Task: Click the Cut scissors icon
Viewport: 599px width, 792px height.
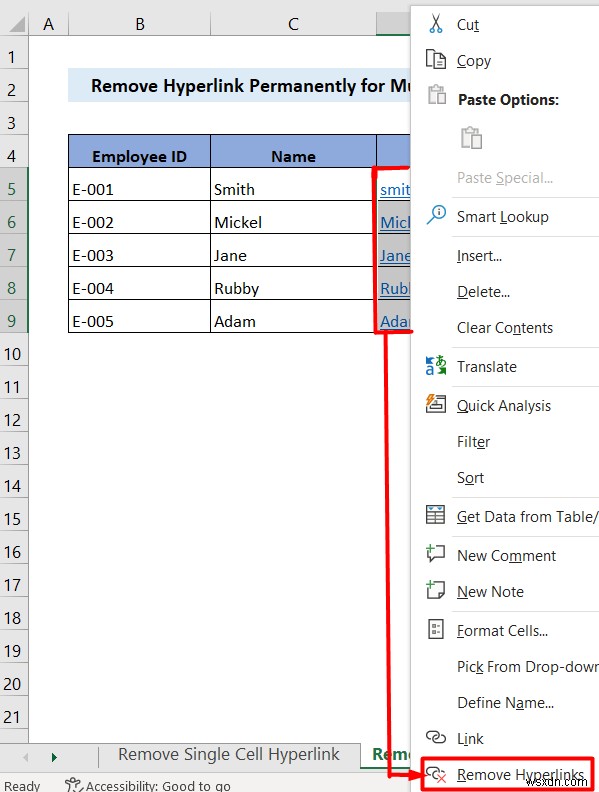Action: [x=435, y=24]
